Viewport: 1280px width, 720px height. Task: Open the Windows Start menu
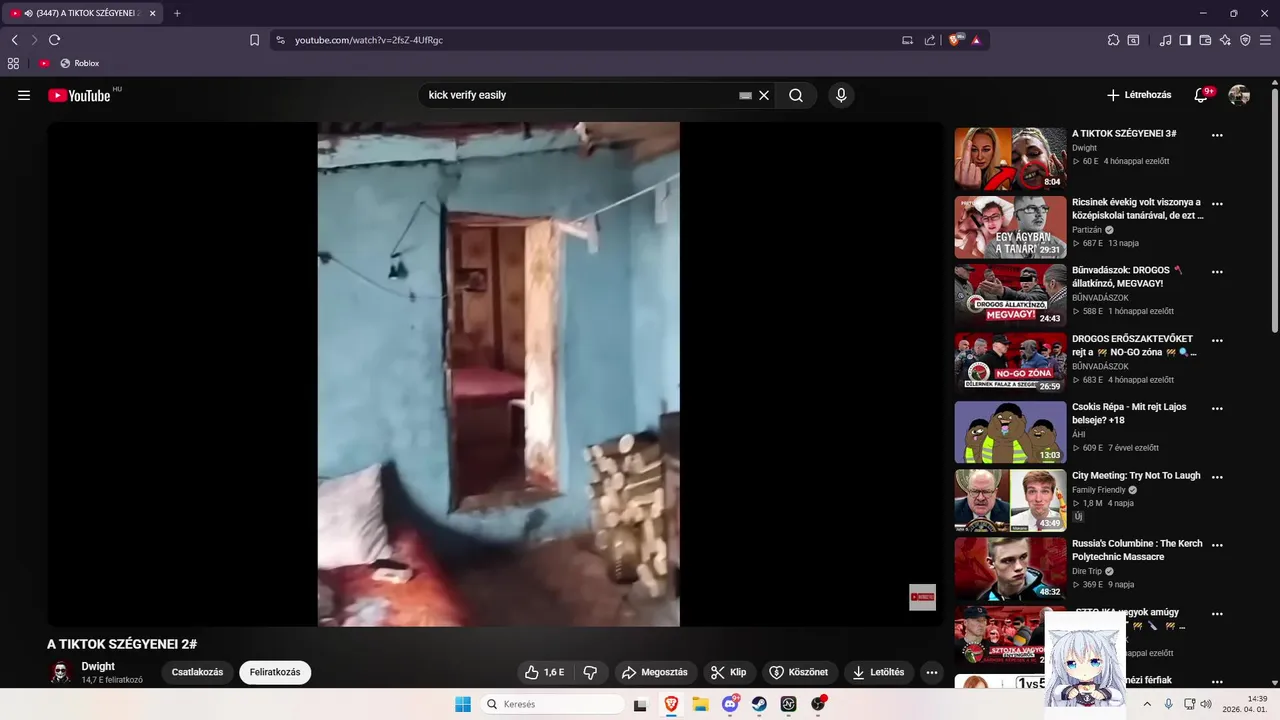463,704
